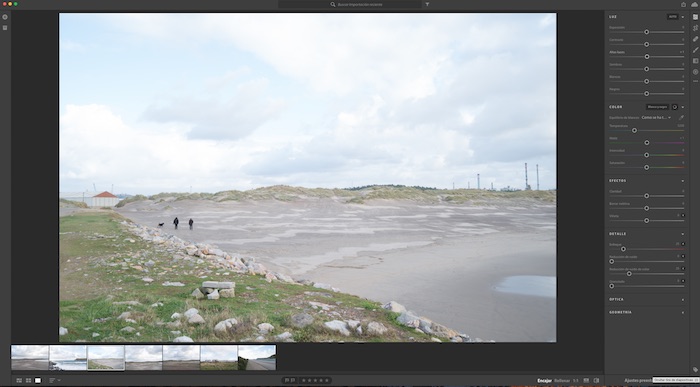Open keywords tag icon at bottom right
Viewport: 700px width, 387px height.
(x=695, y=370)
